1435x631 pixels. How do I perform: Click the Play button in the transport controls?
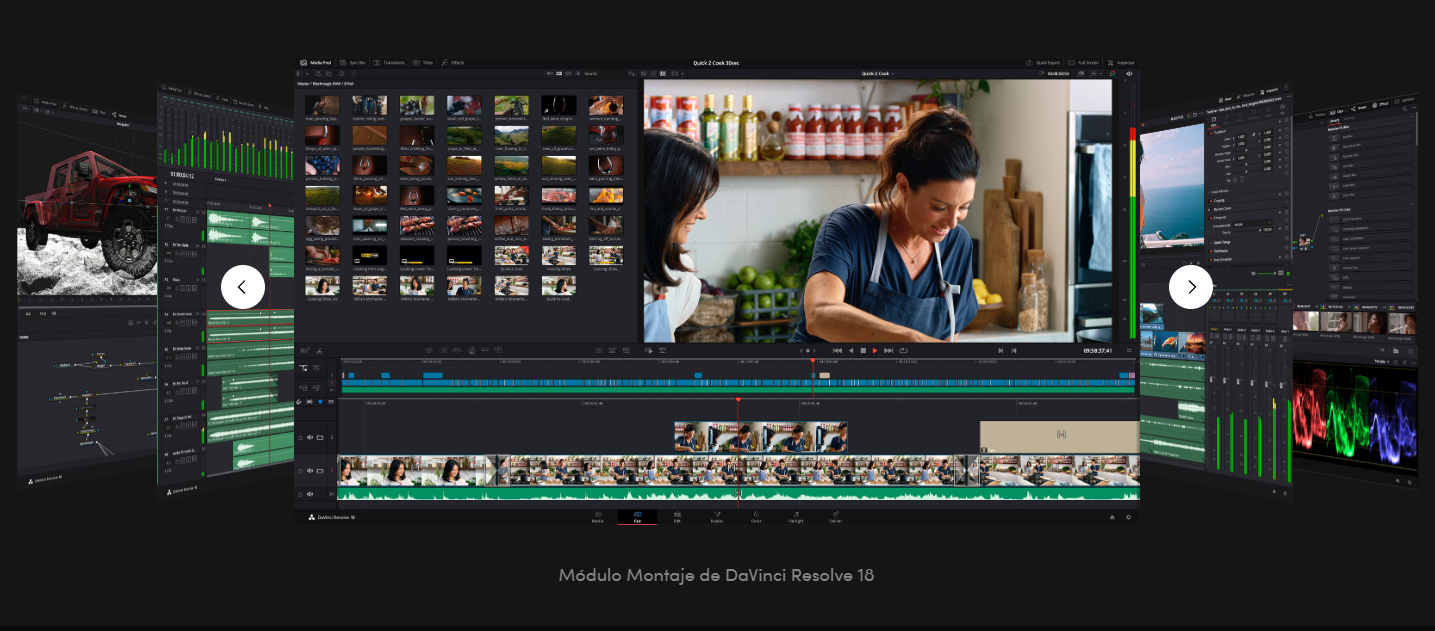click(875, 351)
